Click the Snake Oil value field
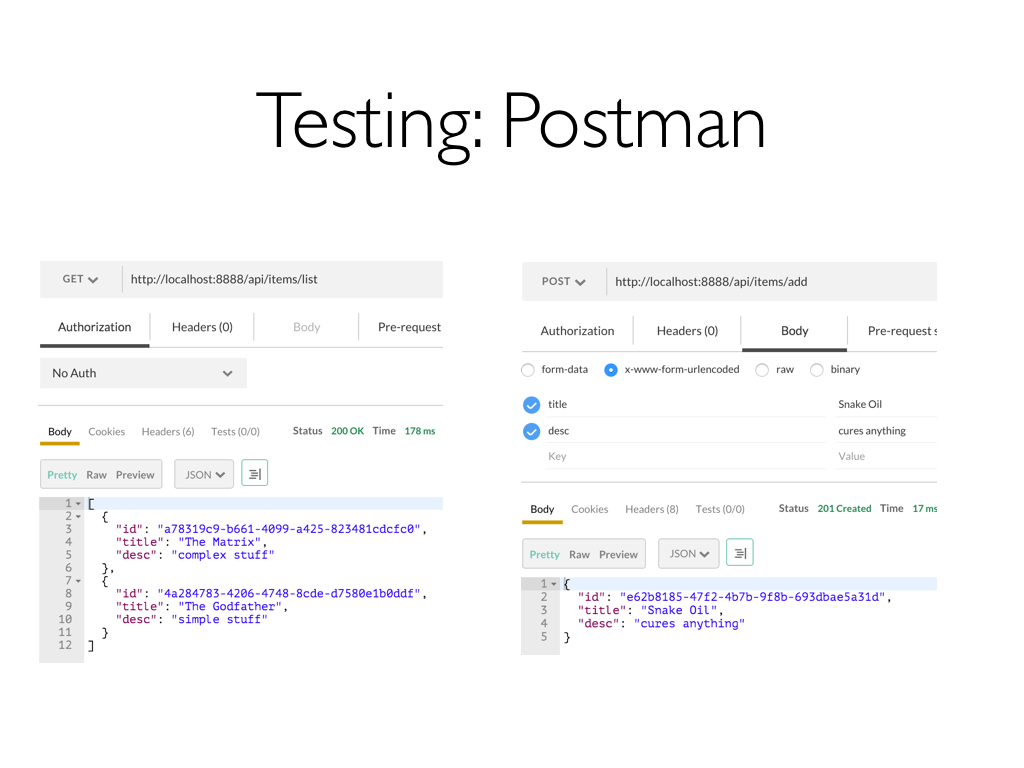Image resolution: width=1024 pixels, height=768 pixels. [886, 404]
